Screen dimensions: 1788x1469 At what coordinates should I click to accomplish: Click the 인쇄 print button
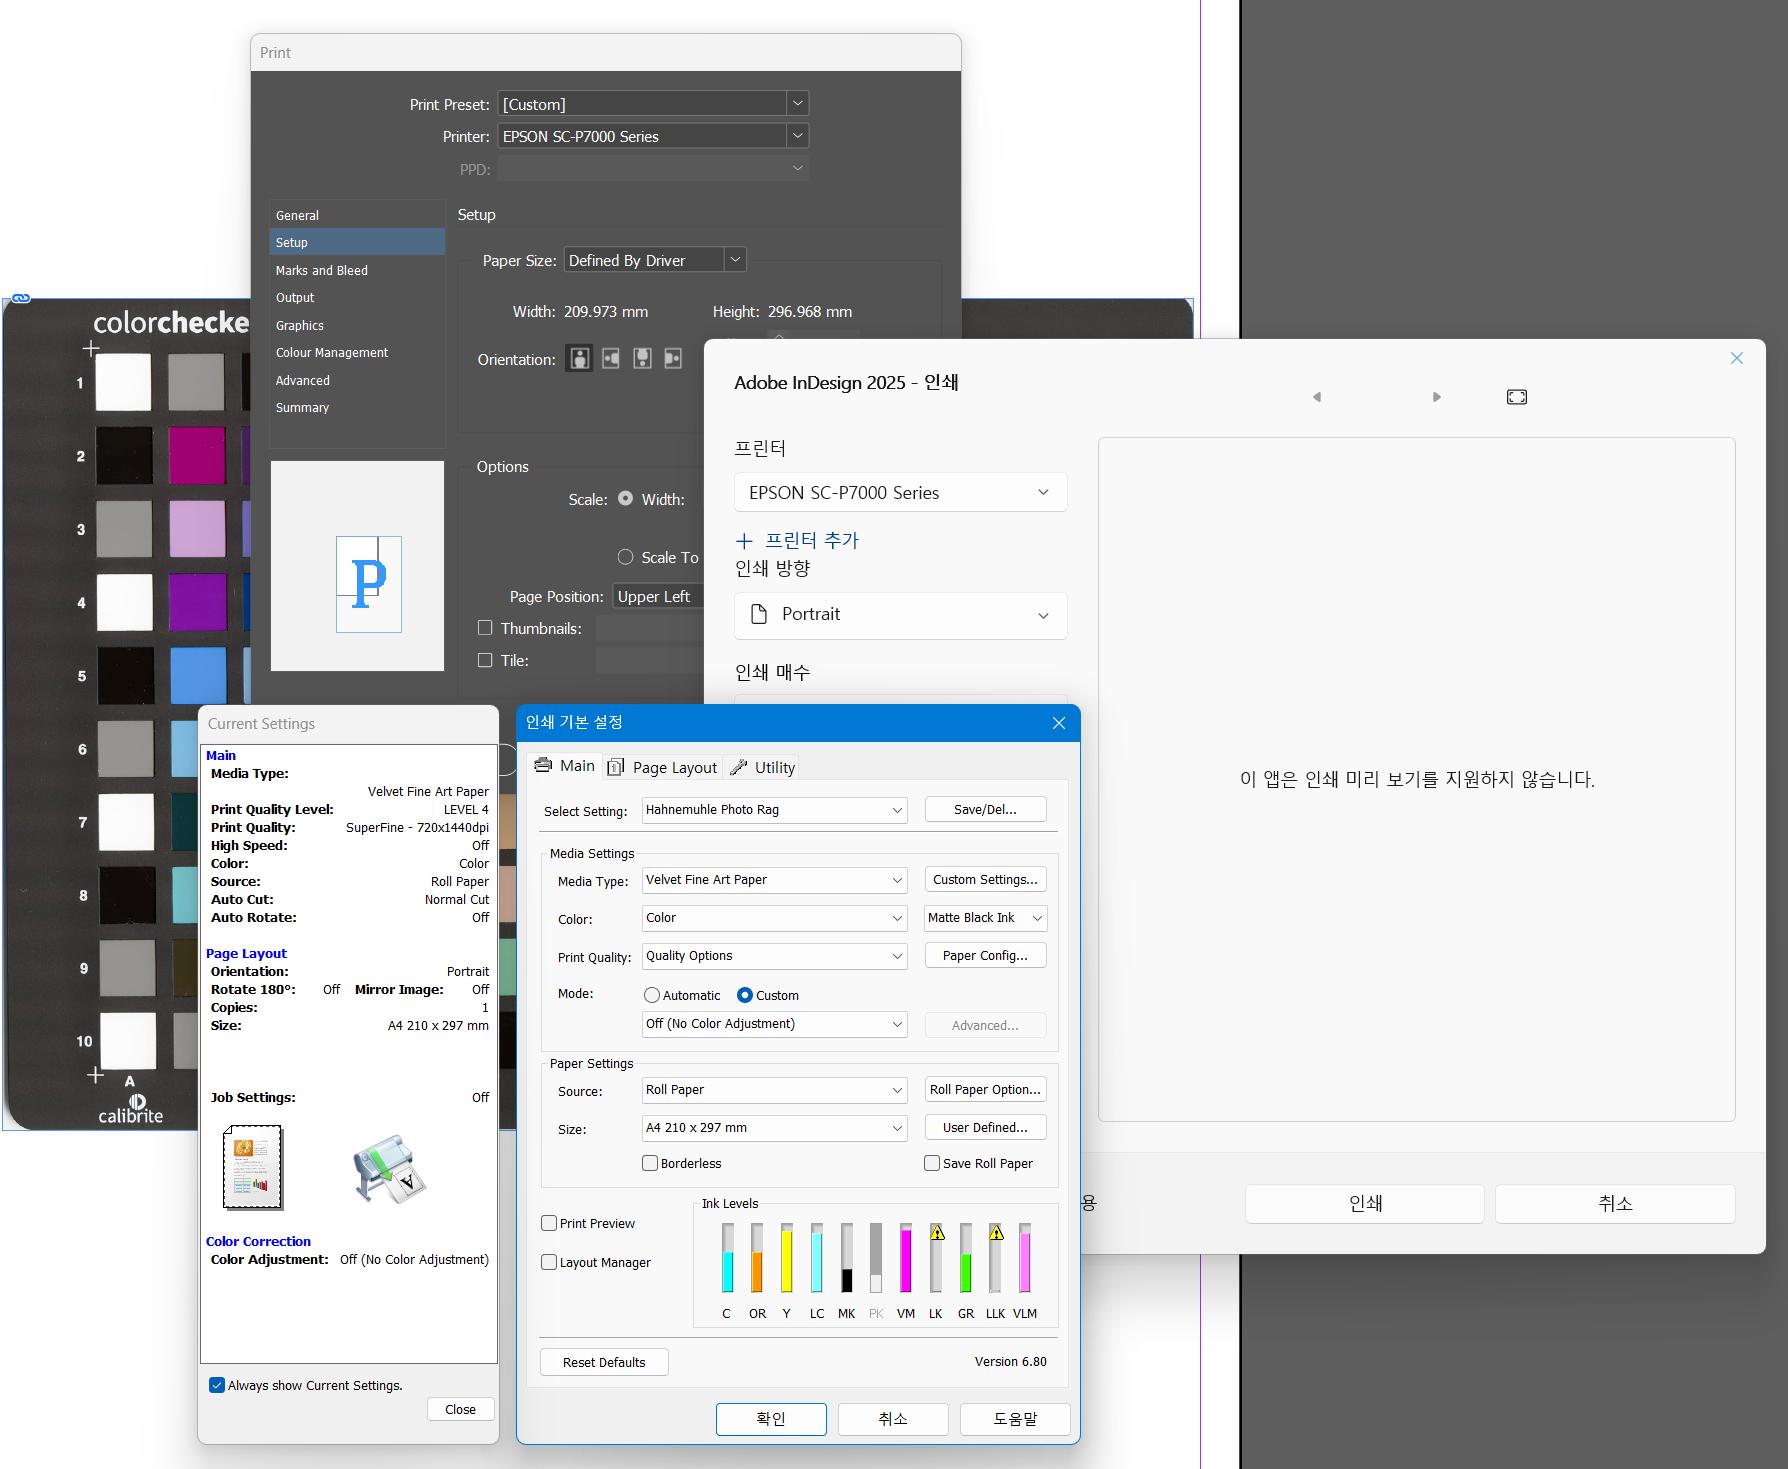point(1365,1204)
